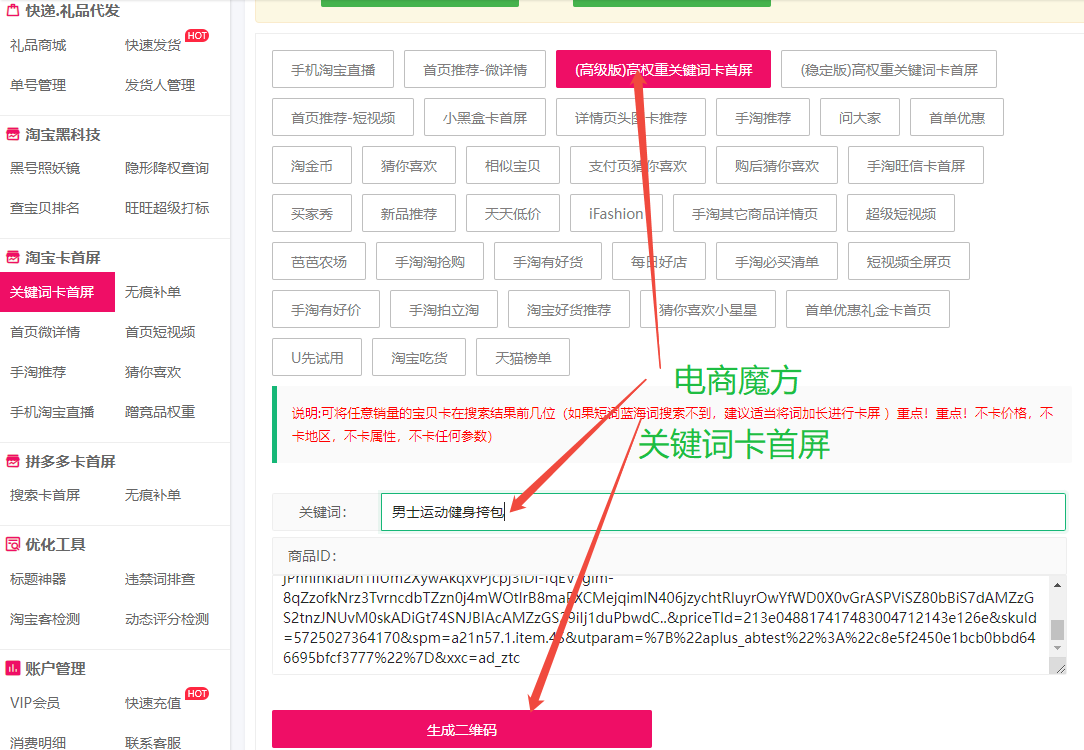Open 快速充值 page

pyautogui.click(x=153, y=703)
